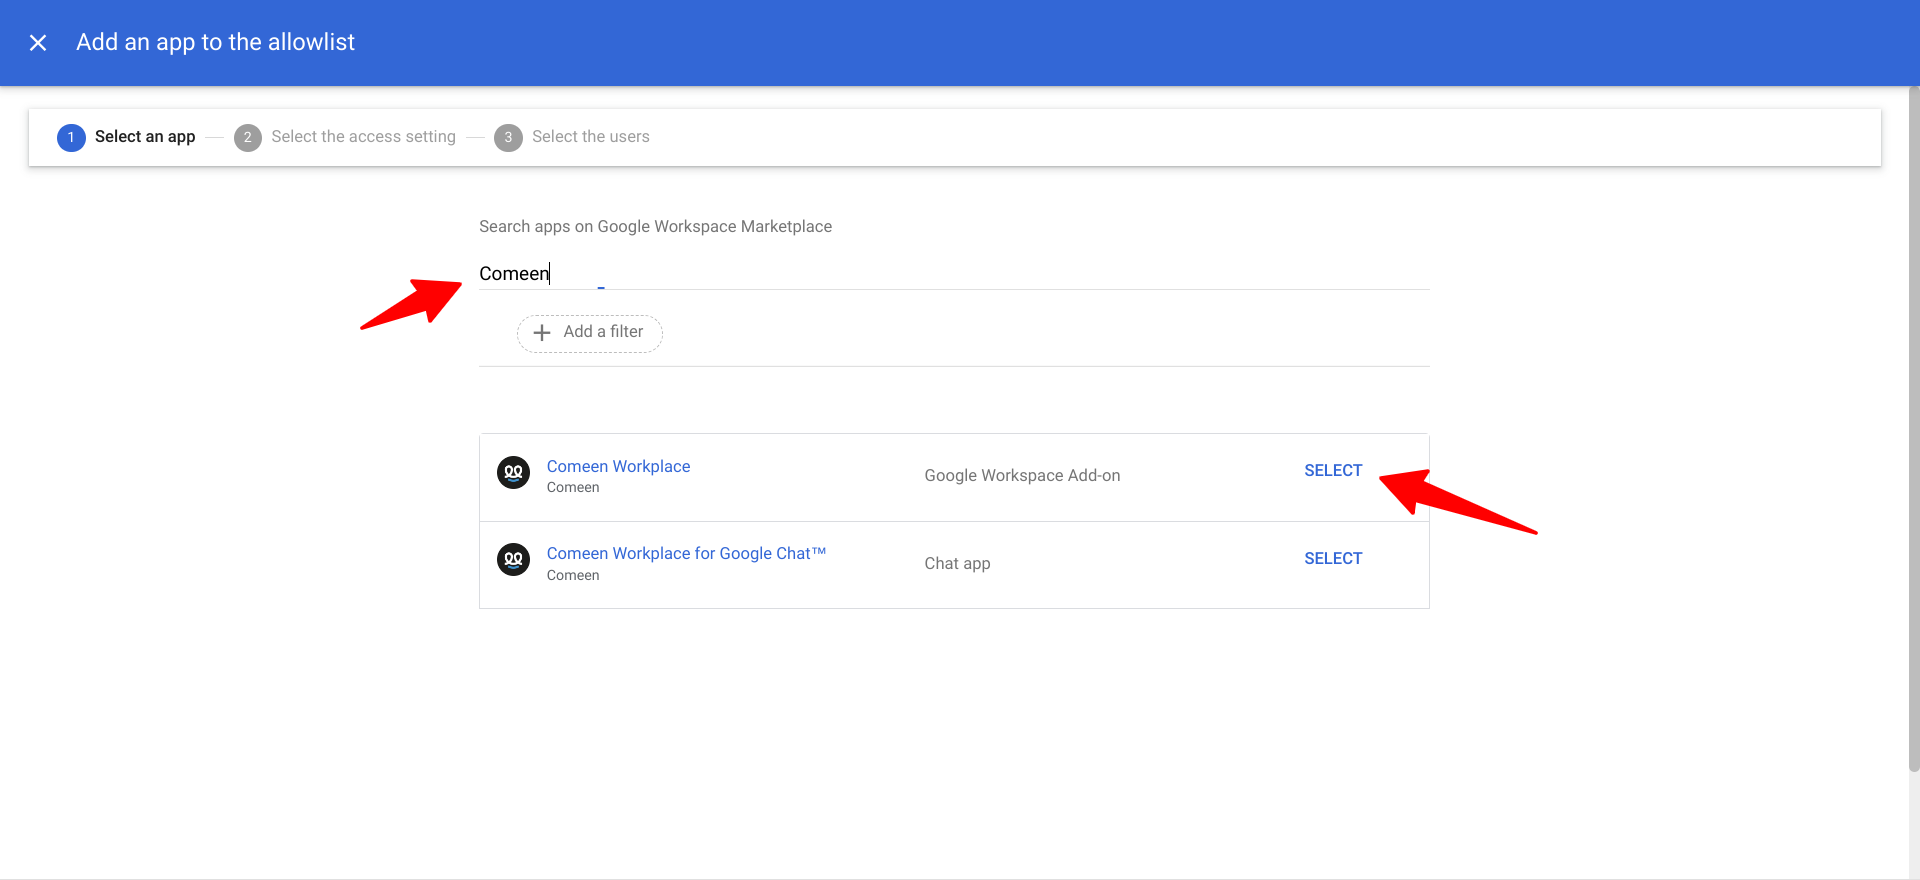
Task: Focus the Marketplace search field containing Comeen
Action: (x=954, y=273)
